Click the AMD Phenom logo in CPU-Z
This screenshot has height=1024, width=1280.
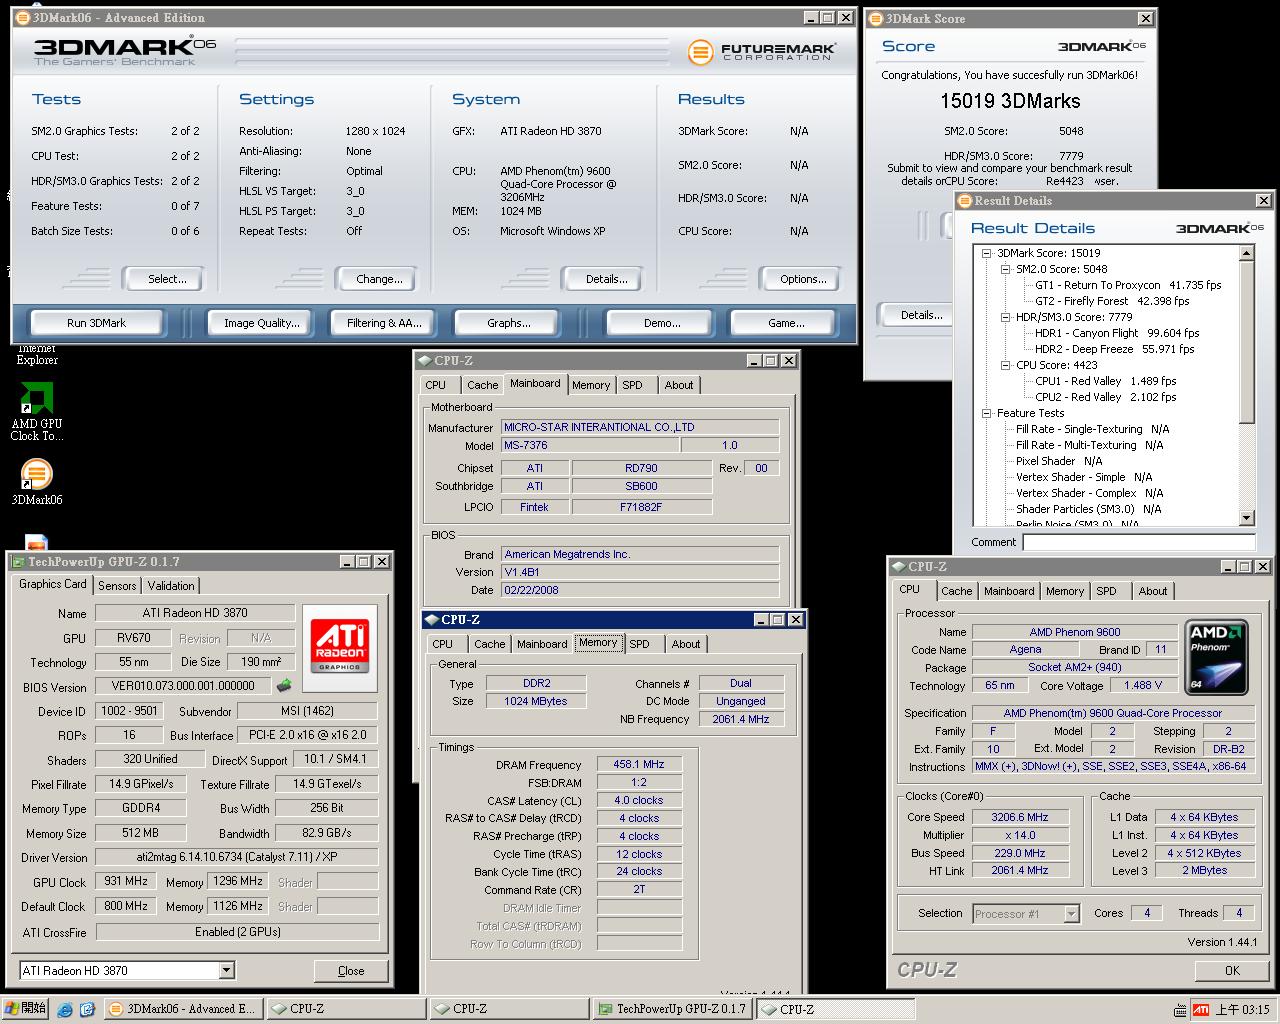coord(1215,656)
